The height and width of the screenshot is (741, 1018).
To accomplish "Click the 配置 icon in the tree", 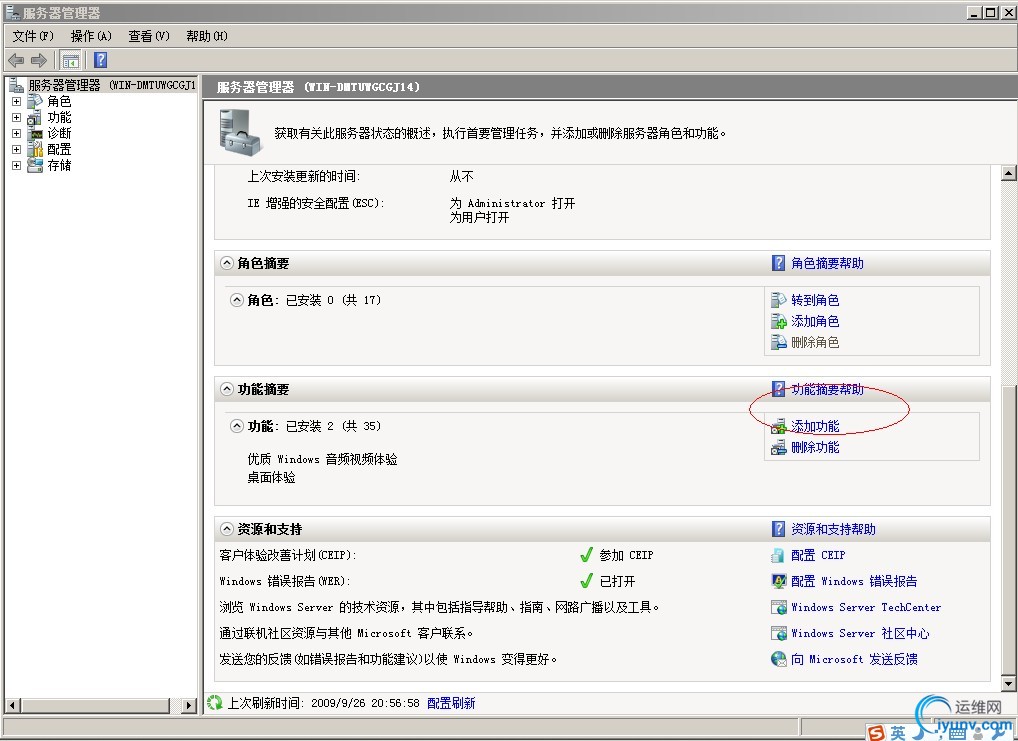I will [35, 149].
